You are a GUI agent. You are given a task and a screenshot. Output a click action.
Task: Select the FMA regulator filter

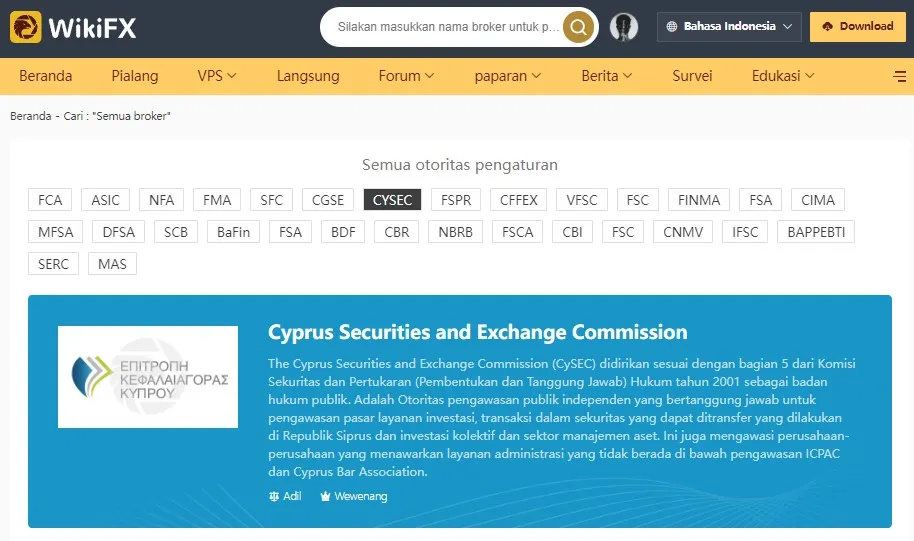pyautogui.click(x=217, y=200)
